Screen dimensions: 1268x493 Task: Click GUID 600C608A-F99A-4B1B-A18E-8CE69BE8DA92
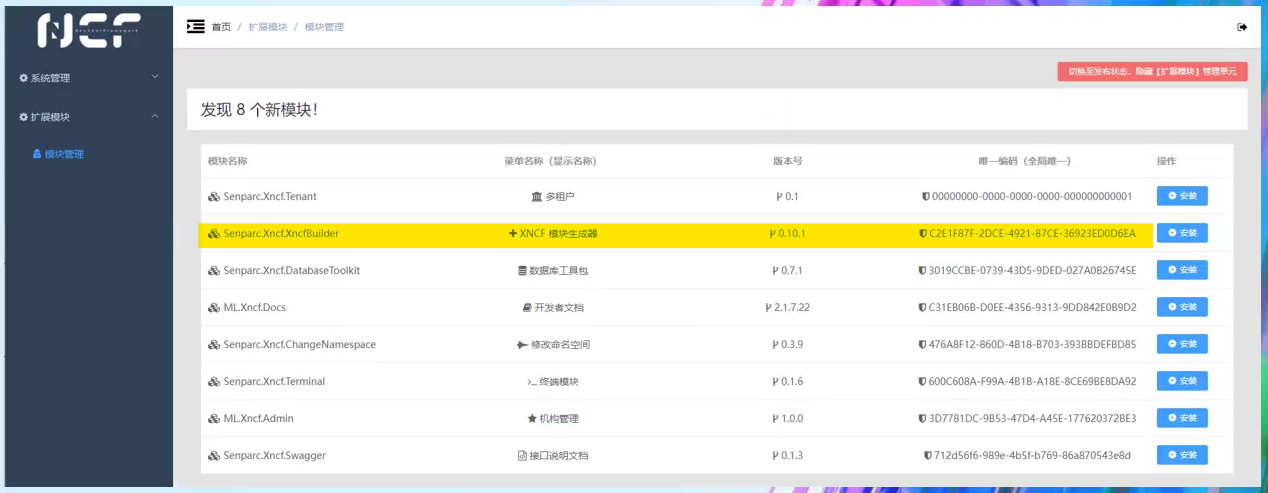[1033, 382]
